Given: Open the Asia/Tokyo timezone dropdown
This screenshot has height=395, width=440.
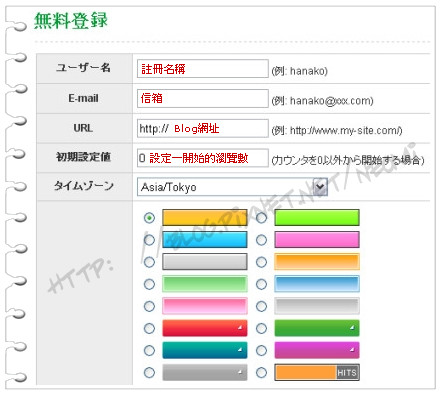Looking at the screenshot, I should [232, 187].
